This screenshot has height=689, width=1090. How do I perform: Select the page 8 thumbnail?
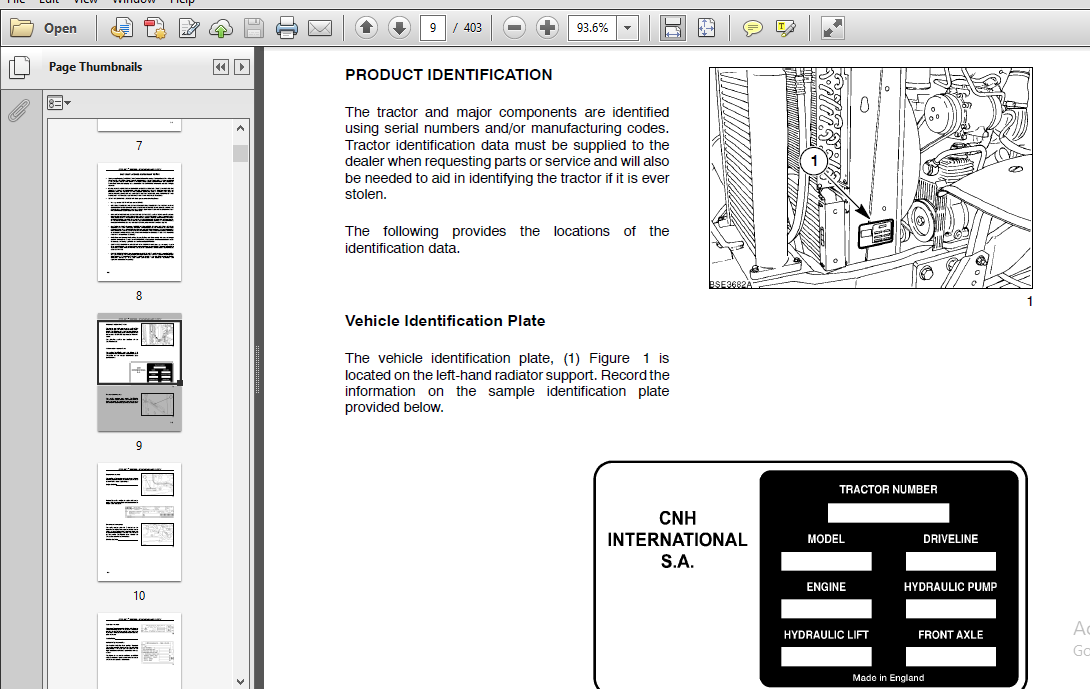[139, 222]
